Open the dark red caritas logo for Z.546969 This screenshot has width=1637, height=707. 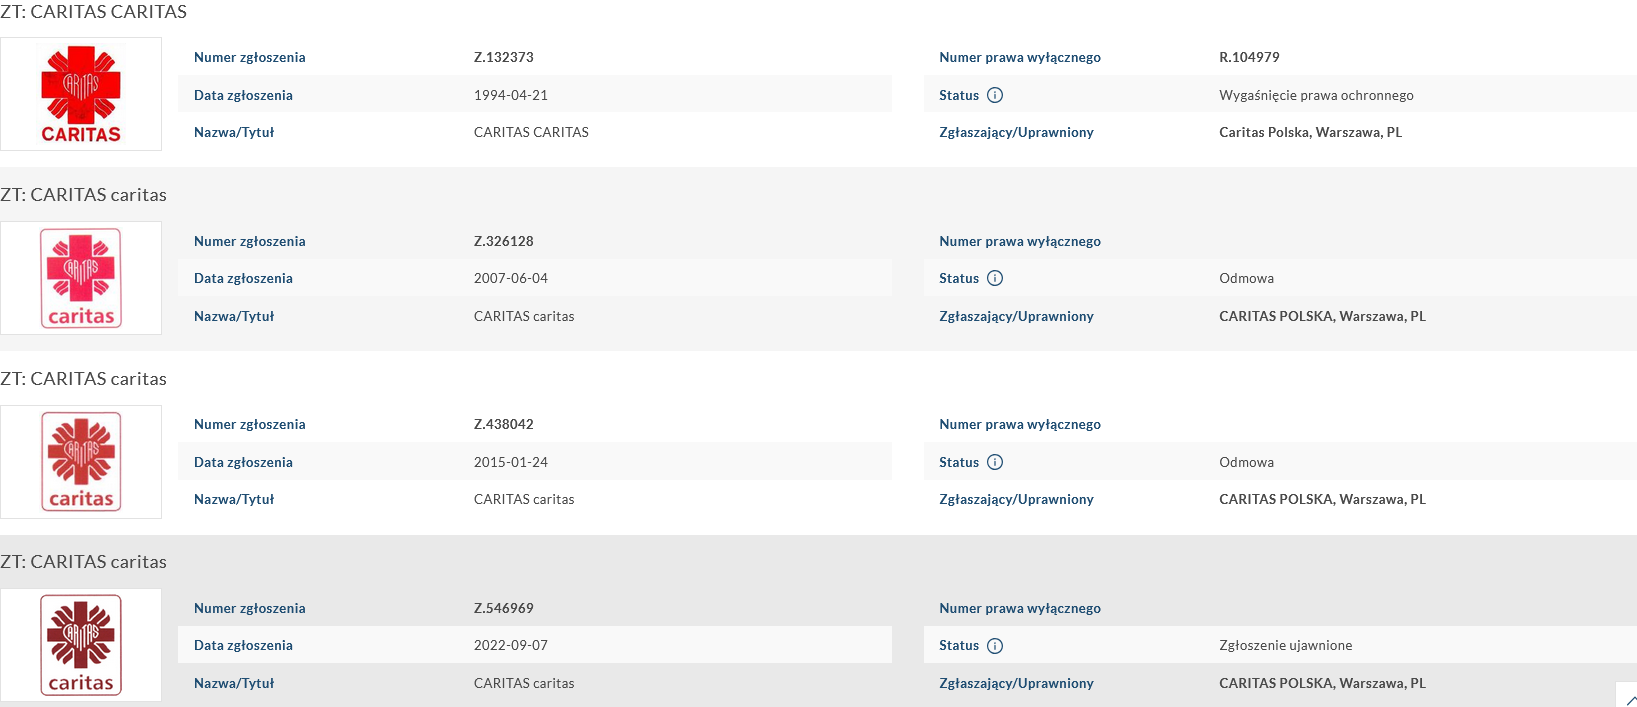(81, 645)
